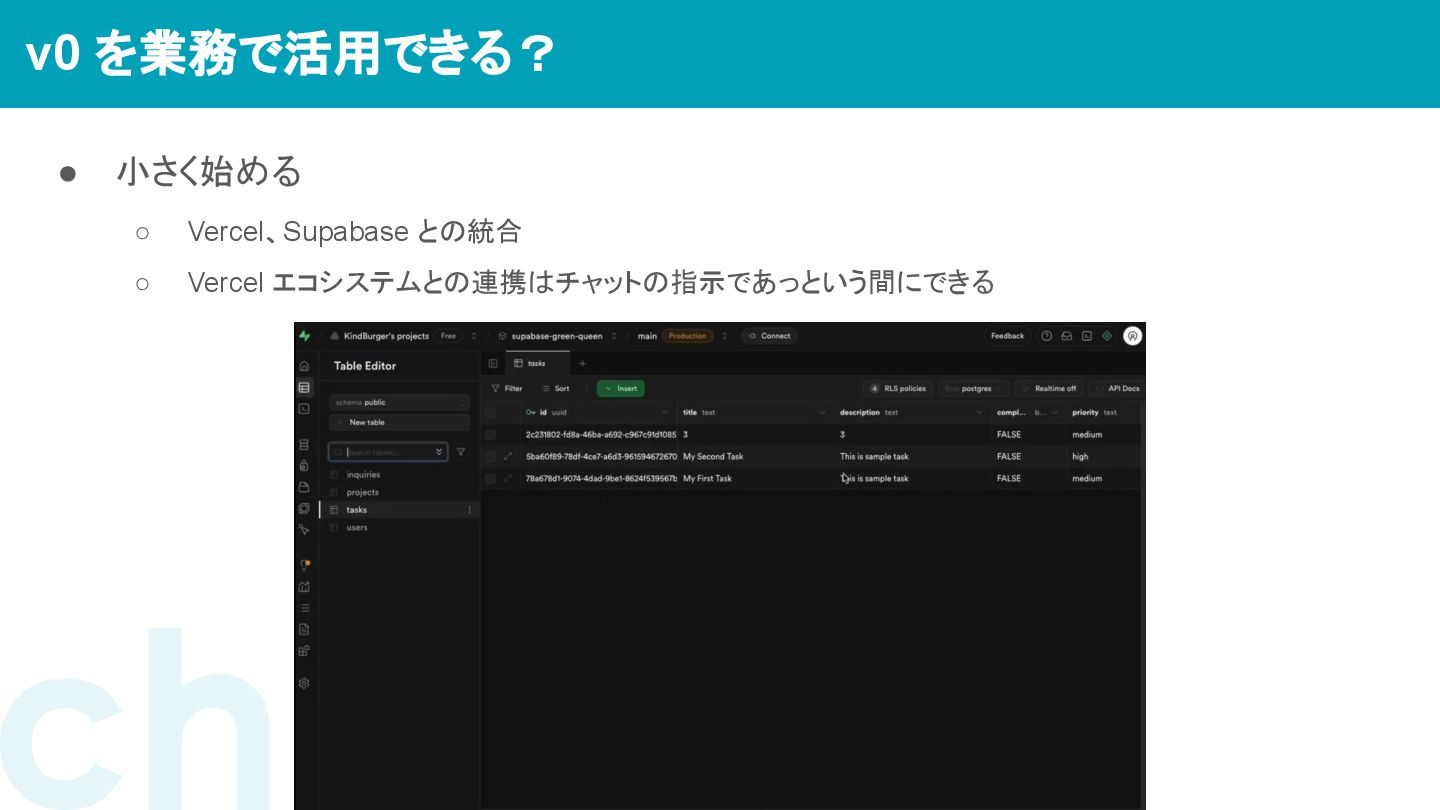Image resolution: width=1440 pixels, height=810 pixels.
Task: Click the Connect button
Action: click(769, 336)
